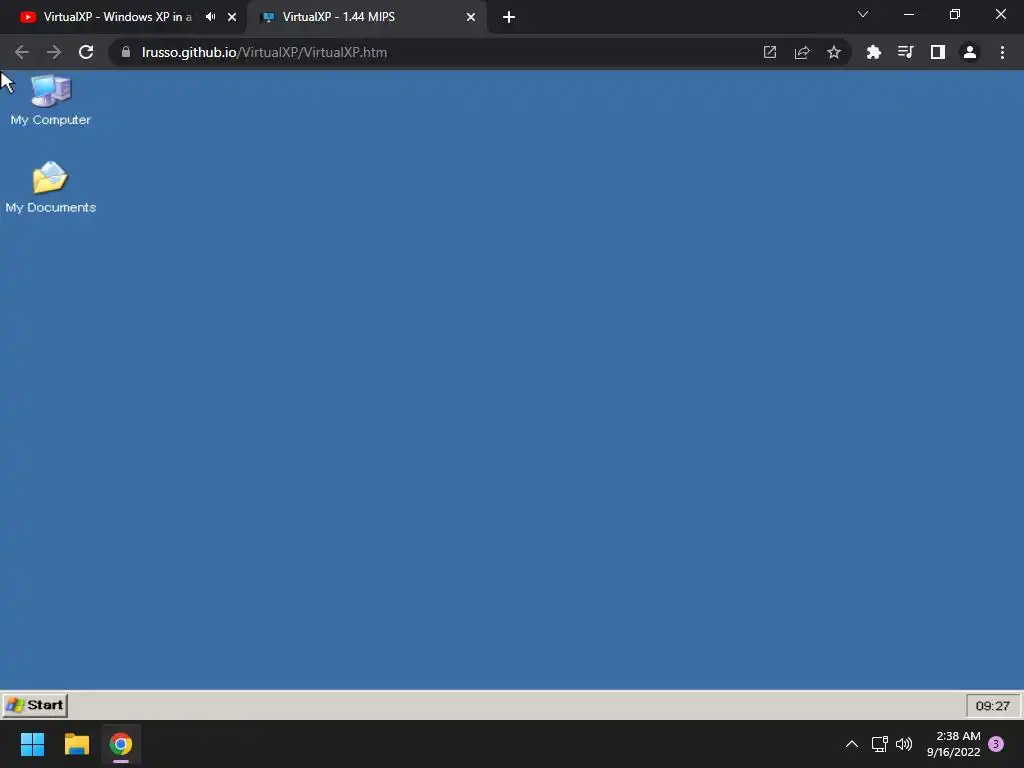
Task: Open the media controls icon
Action: [x=906, y=52]
